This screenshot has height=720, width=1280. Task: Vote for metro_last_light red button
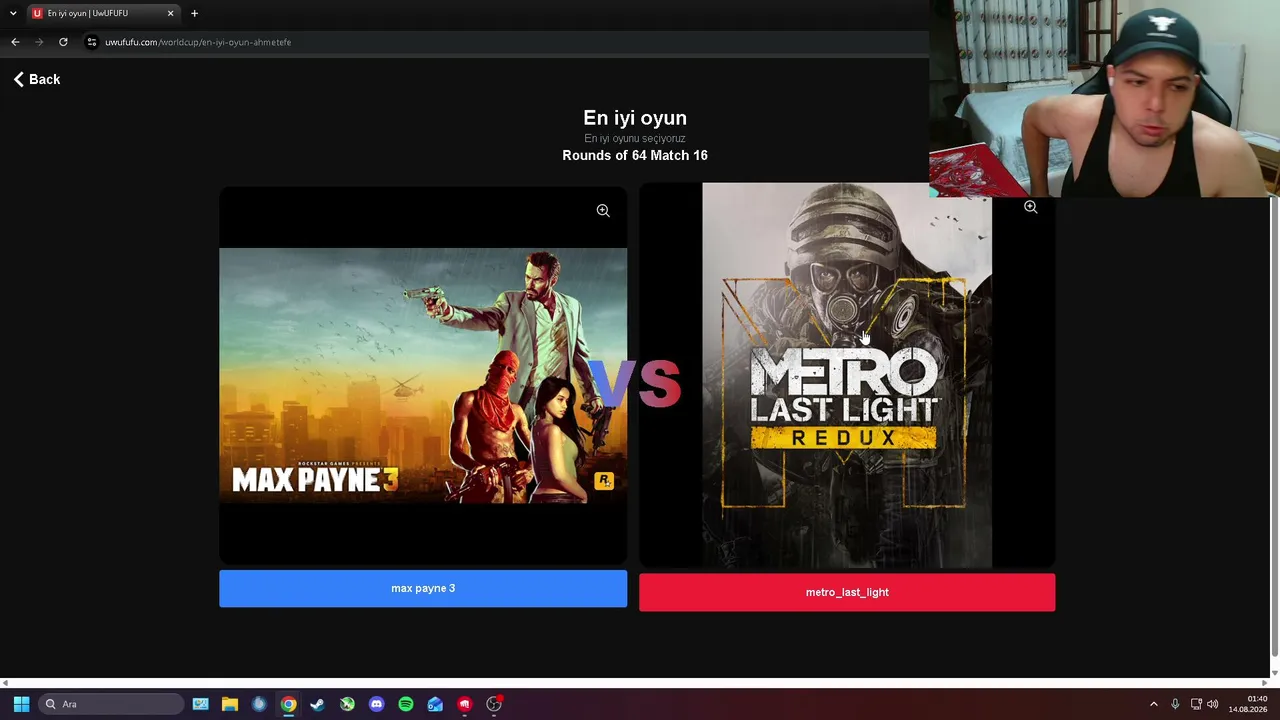click(x=847, y=592)
